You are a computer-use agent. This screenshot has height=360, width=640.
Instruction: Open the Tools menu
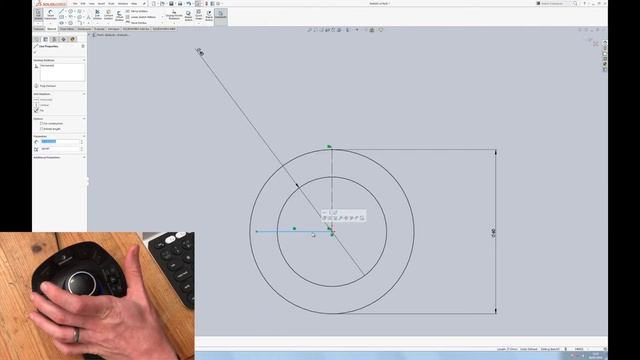click(111, 4)
